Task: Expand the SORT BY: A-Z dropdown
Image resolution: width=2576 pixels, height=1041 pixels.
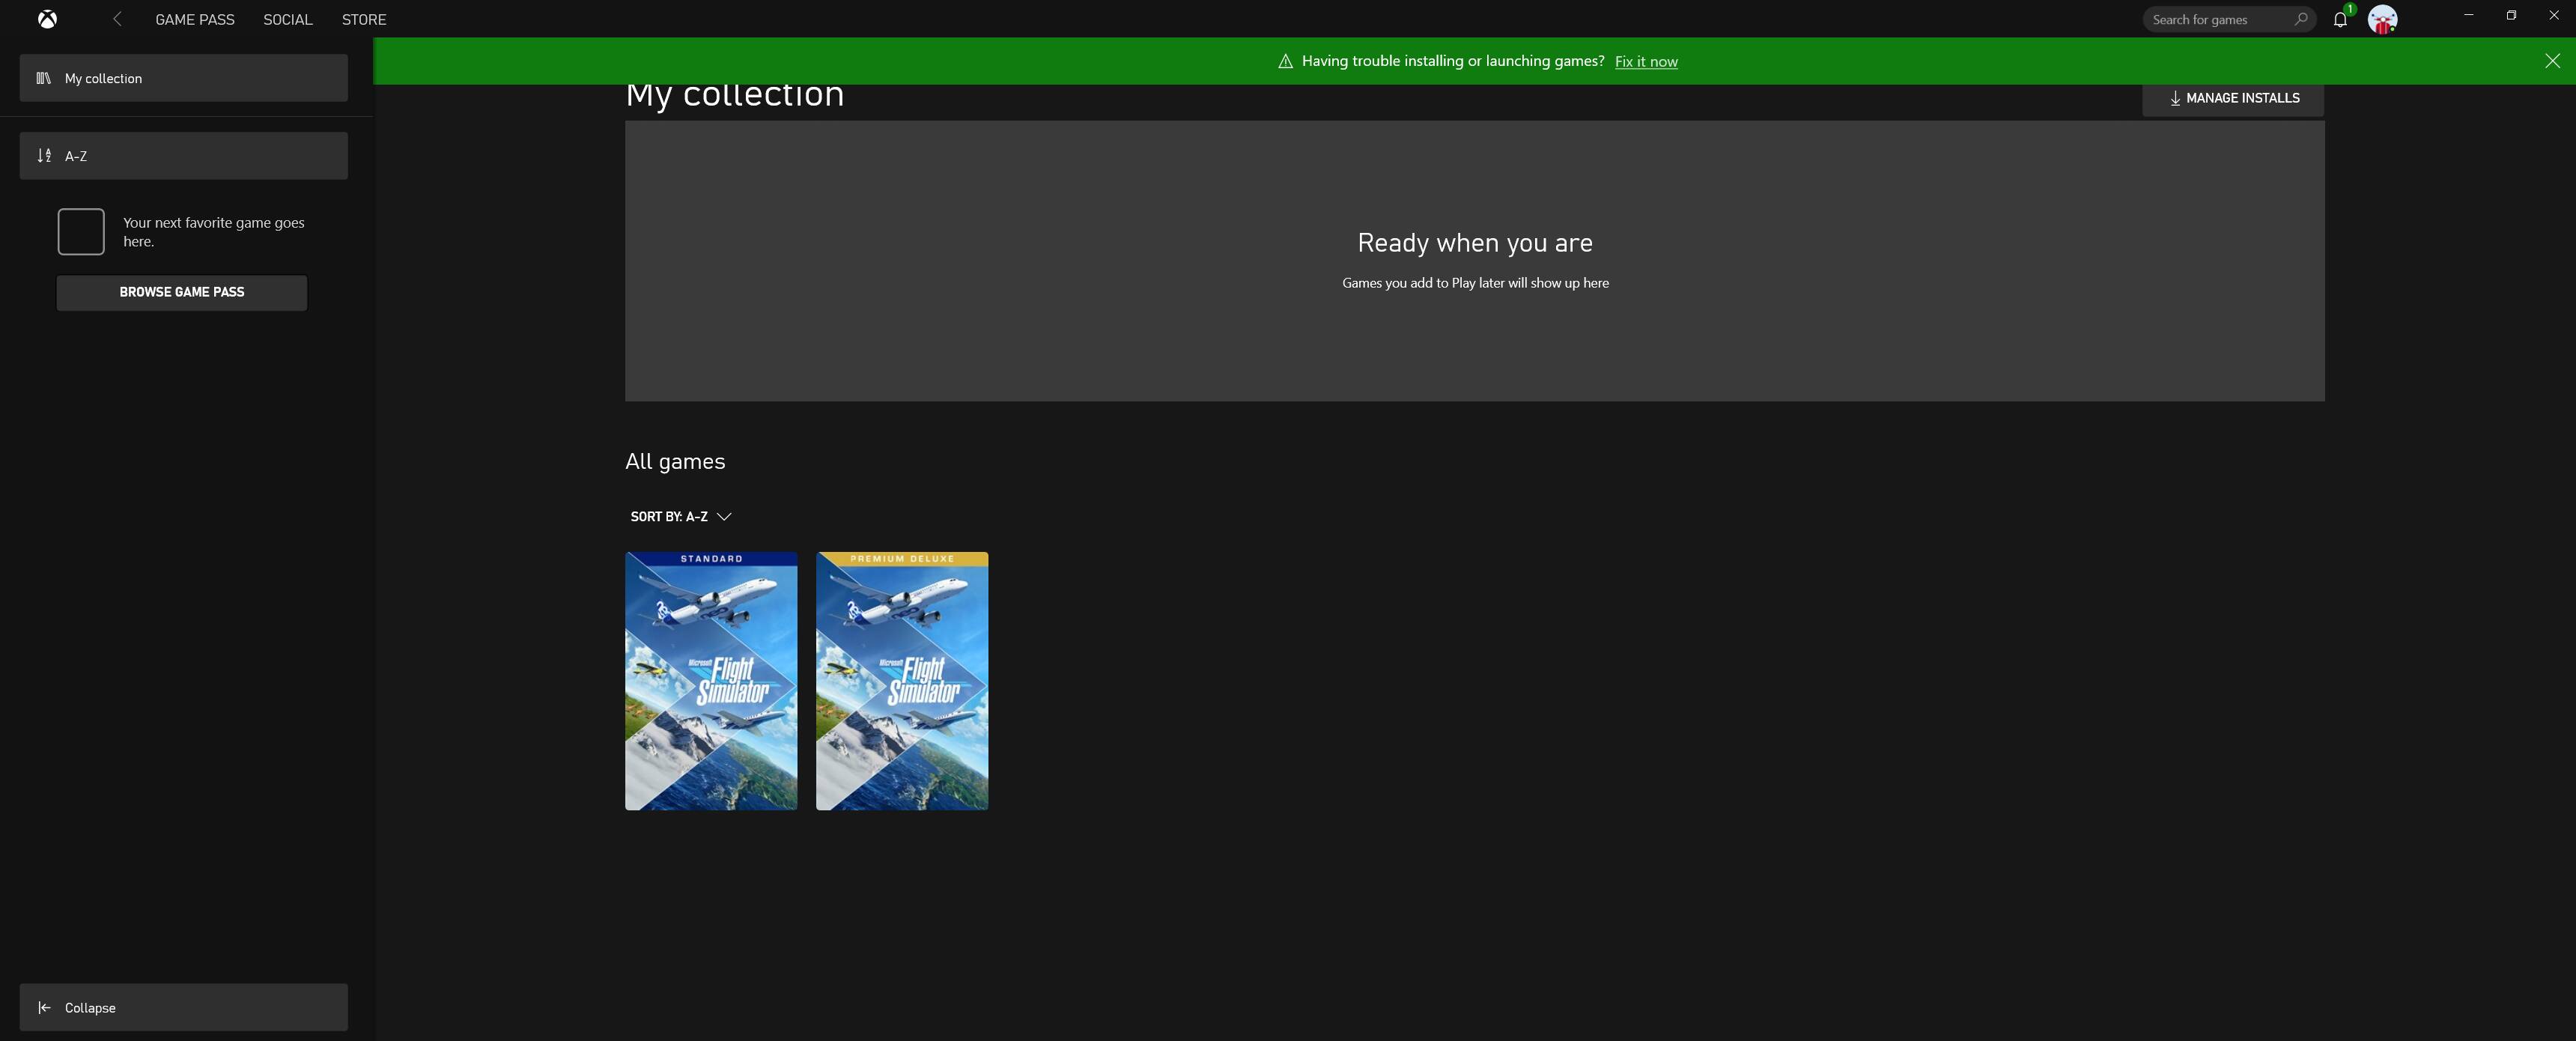Action: coord(681,516)
